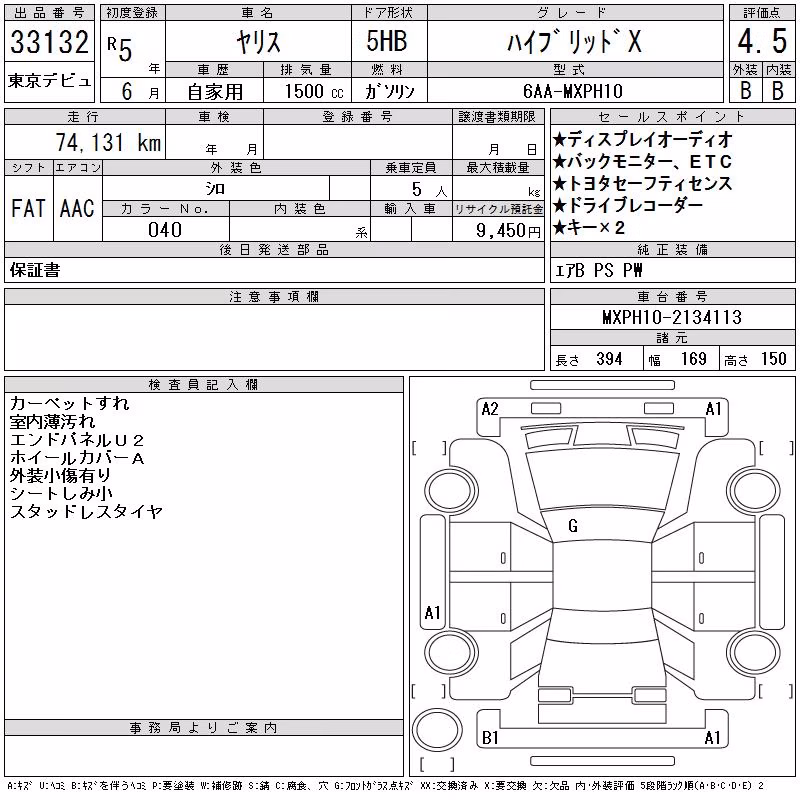800x800 pixels.
Task: Select the inspector note エンドパネルU2
Action: coord(77,440)
